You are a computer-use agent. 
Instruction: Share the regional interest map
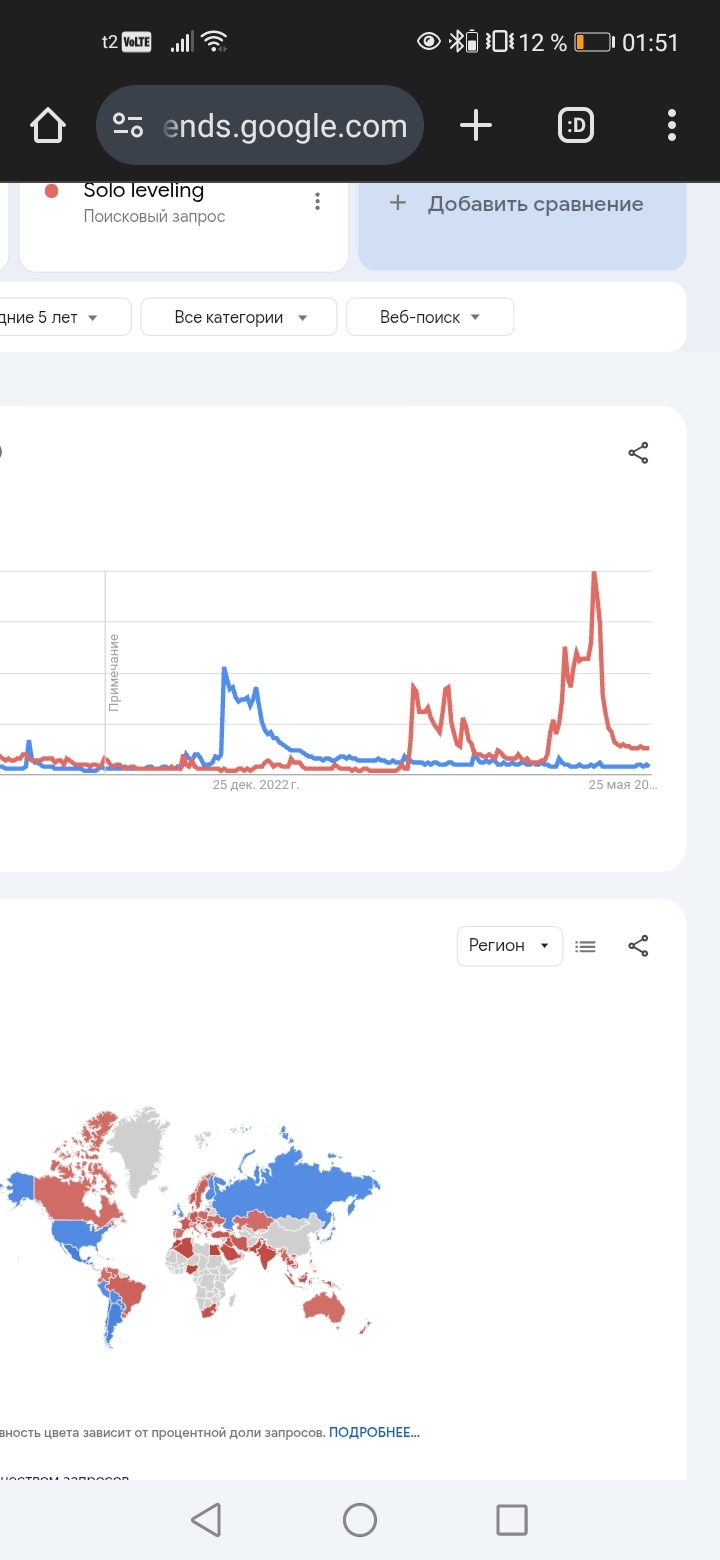(x=638, y=945)
